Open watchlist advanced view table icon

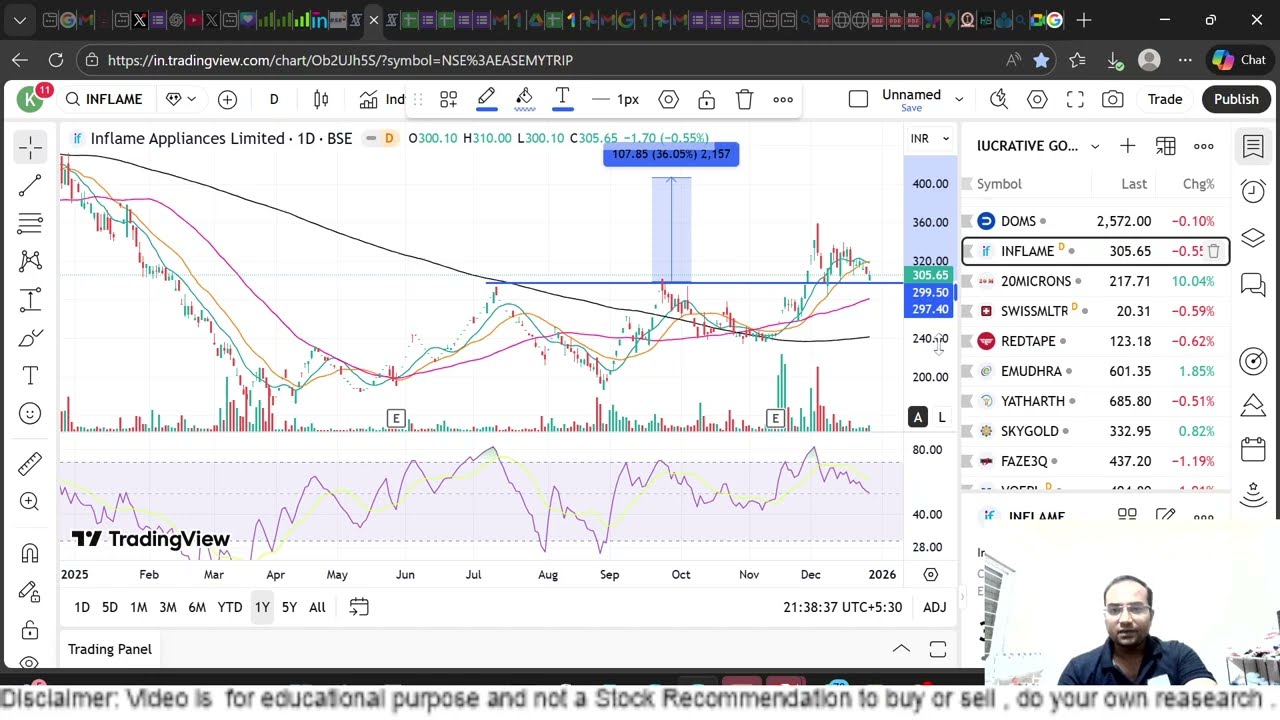click(1166, 146)
